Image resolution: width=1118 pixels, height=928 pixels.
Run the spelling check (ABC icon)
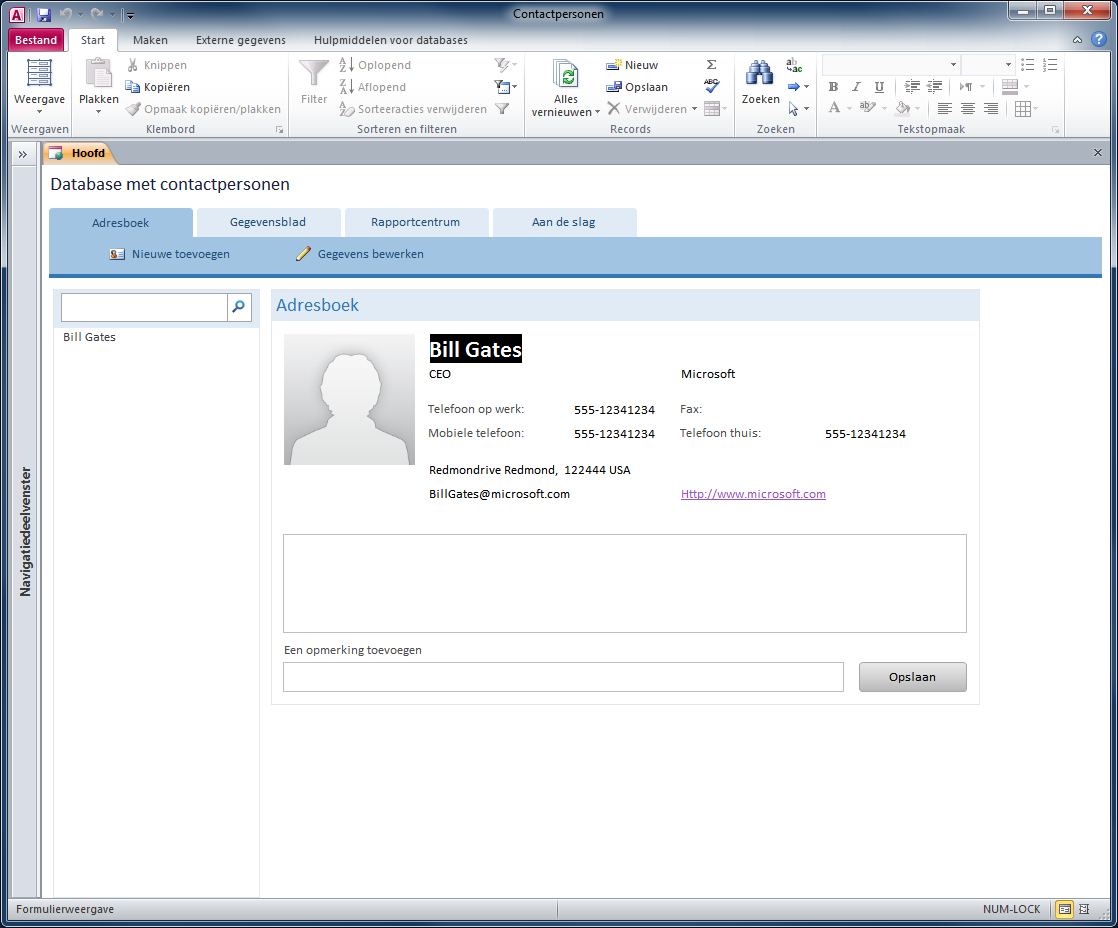(x=712, y=86)
